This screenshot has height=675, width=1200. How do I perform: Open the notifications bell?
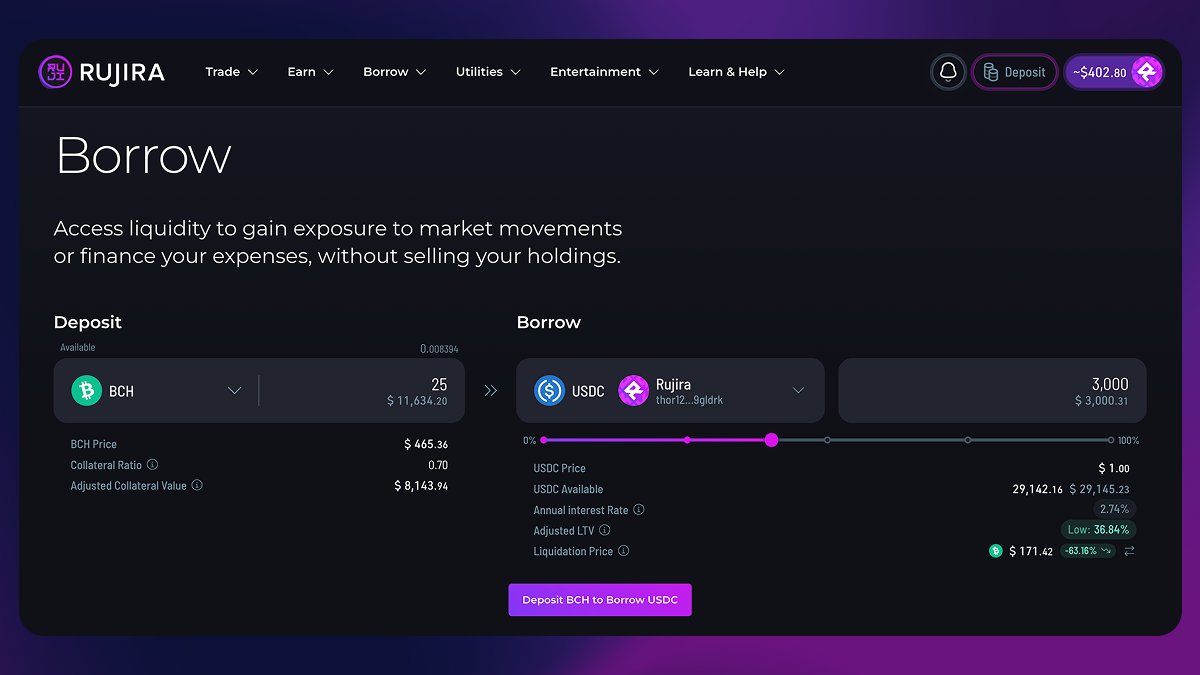949,72
